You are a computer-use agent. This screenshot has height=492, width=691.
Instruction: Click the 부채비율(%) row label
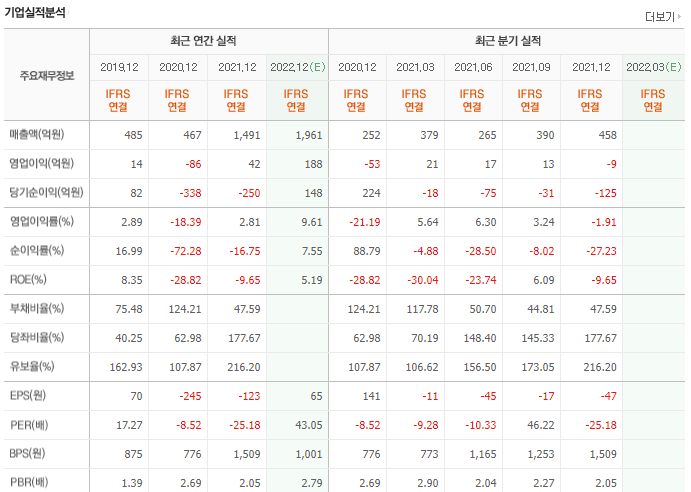tap(37, 308)
